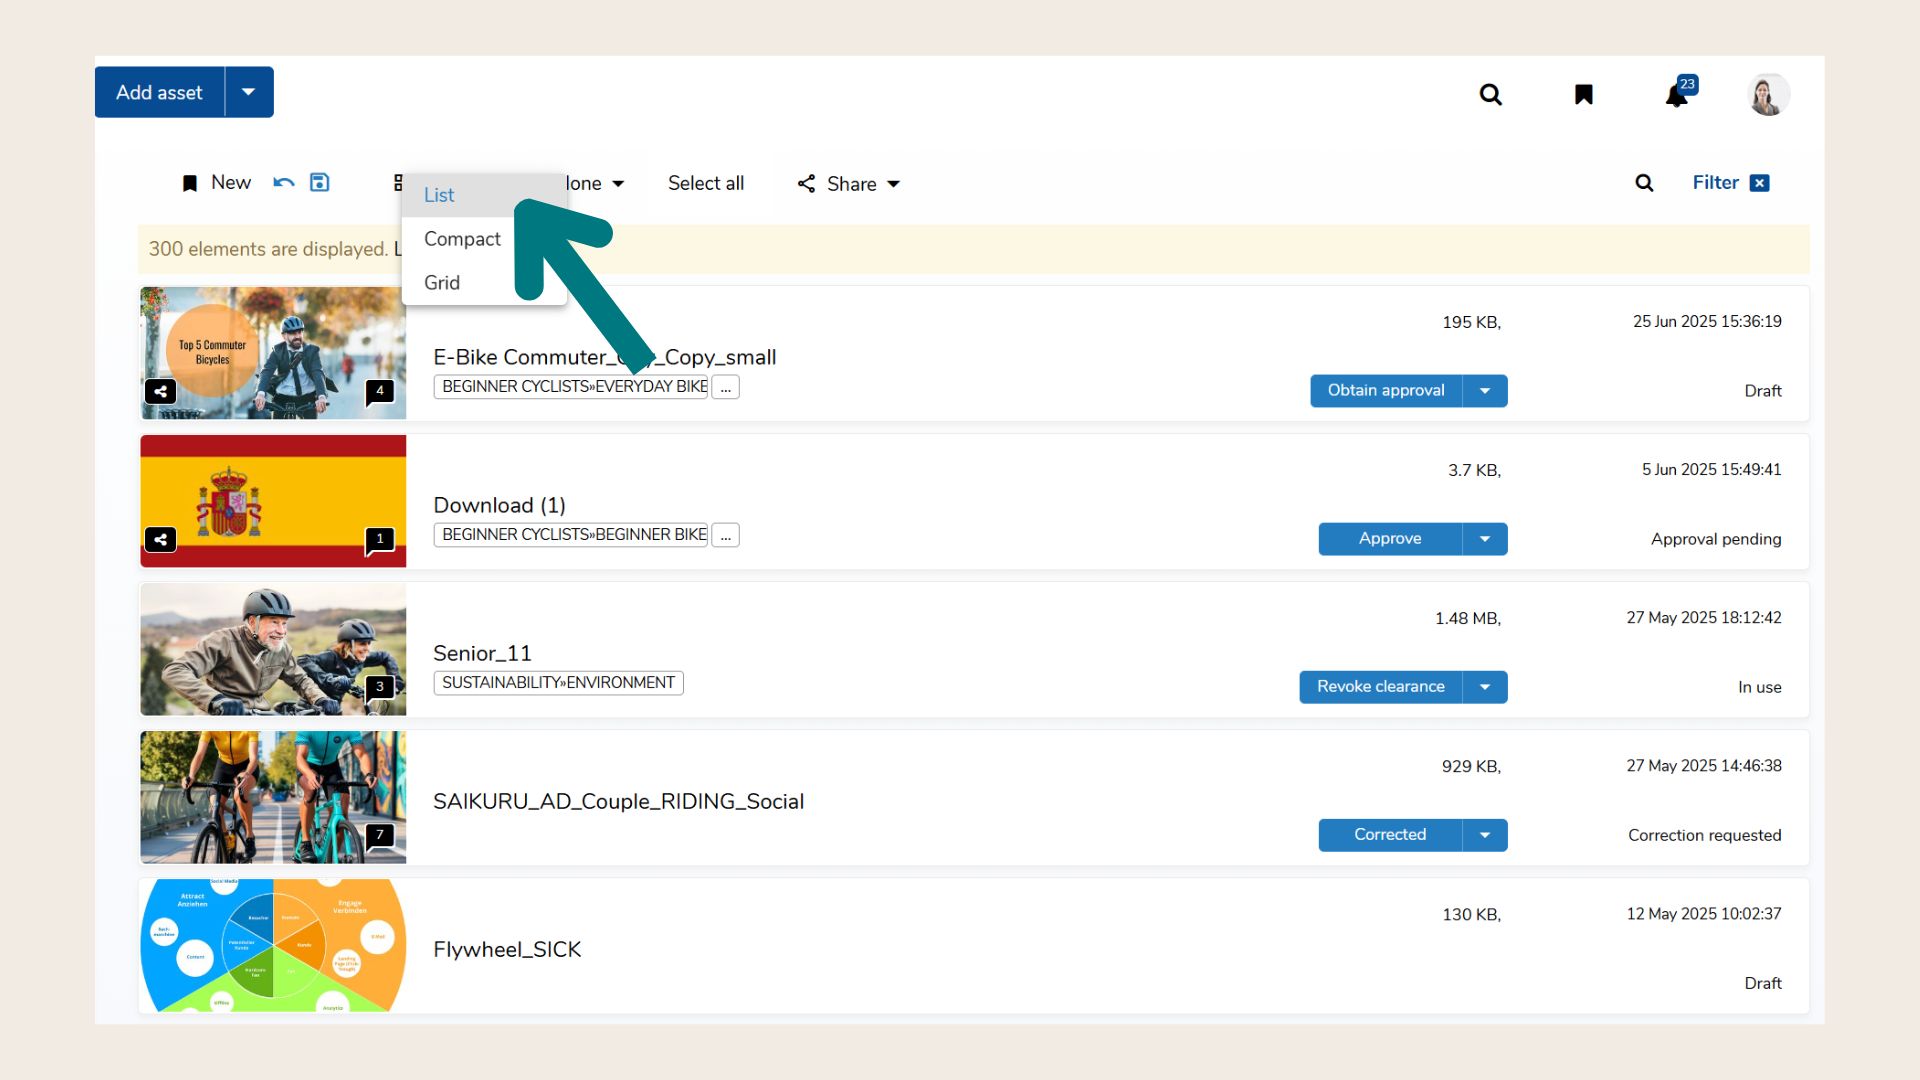Open the Flywheel_SICK thumbnail
1920x1080 pixels.
[x=273, y=945]
